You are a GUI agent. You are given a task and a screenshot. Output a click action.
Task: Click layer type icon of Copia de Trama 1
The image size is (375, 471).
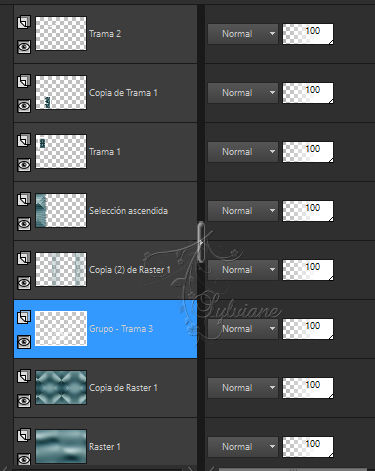point(24,81)
